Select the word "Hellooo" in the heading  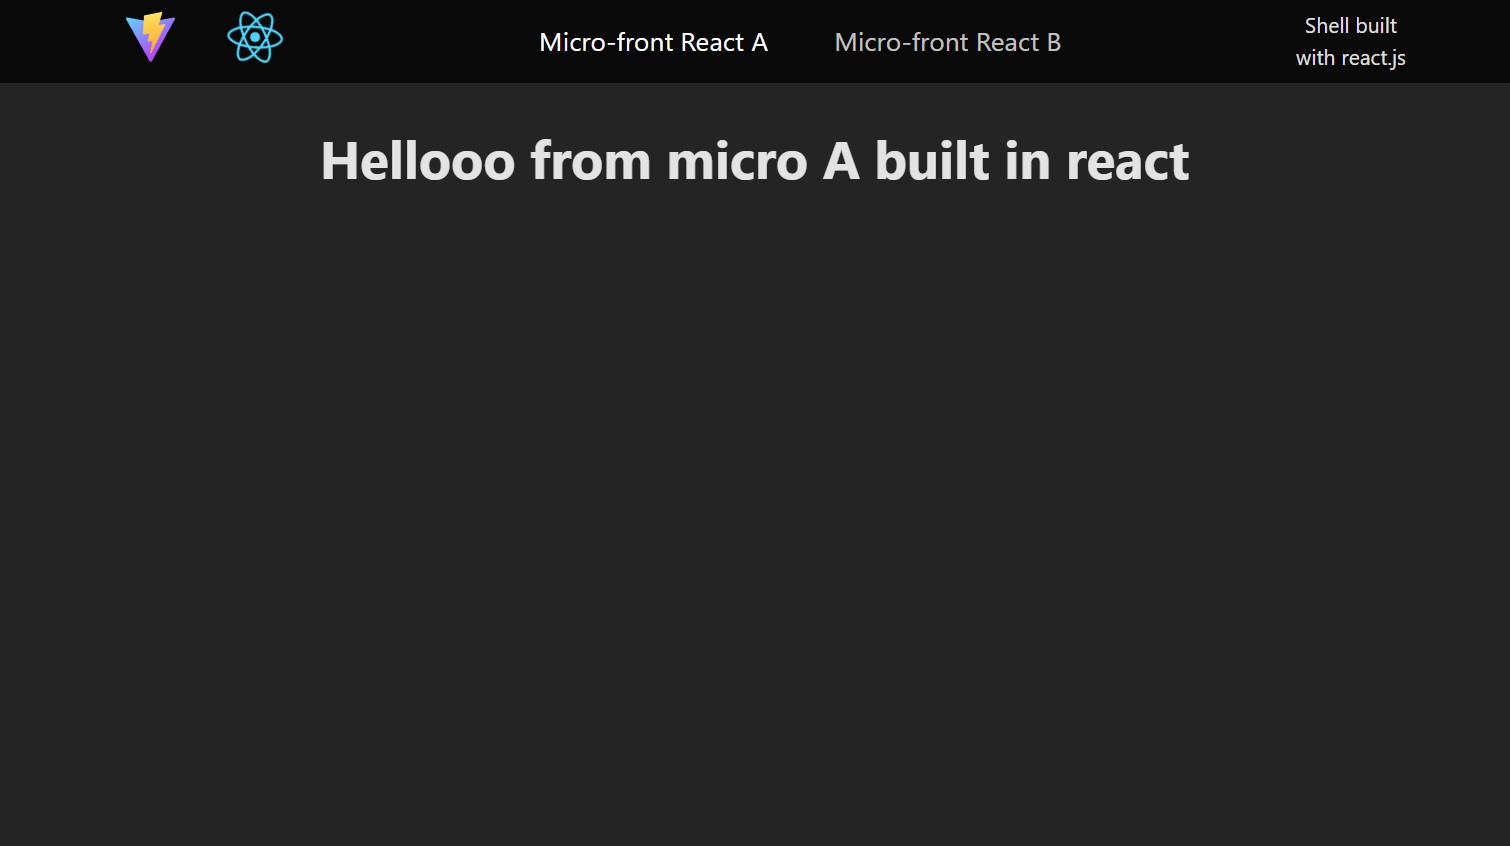tap(417, 161)
